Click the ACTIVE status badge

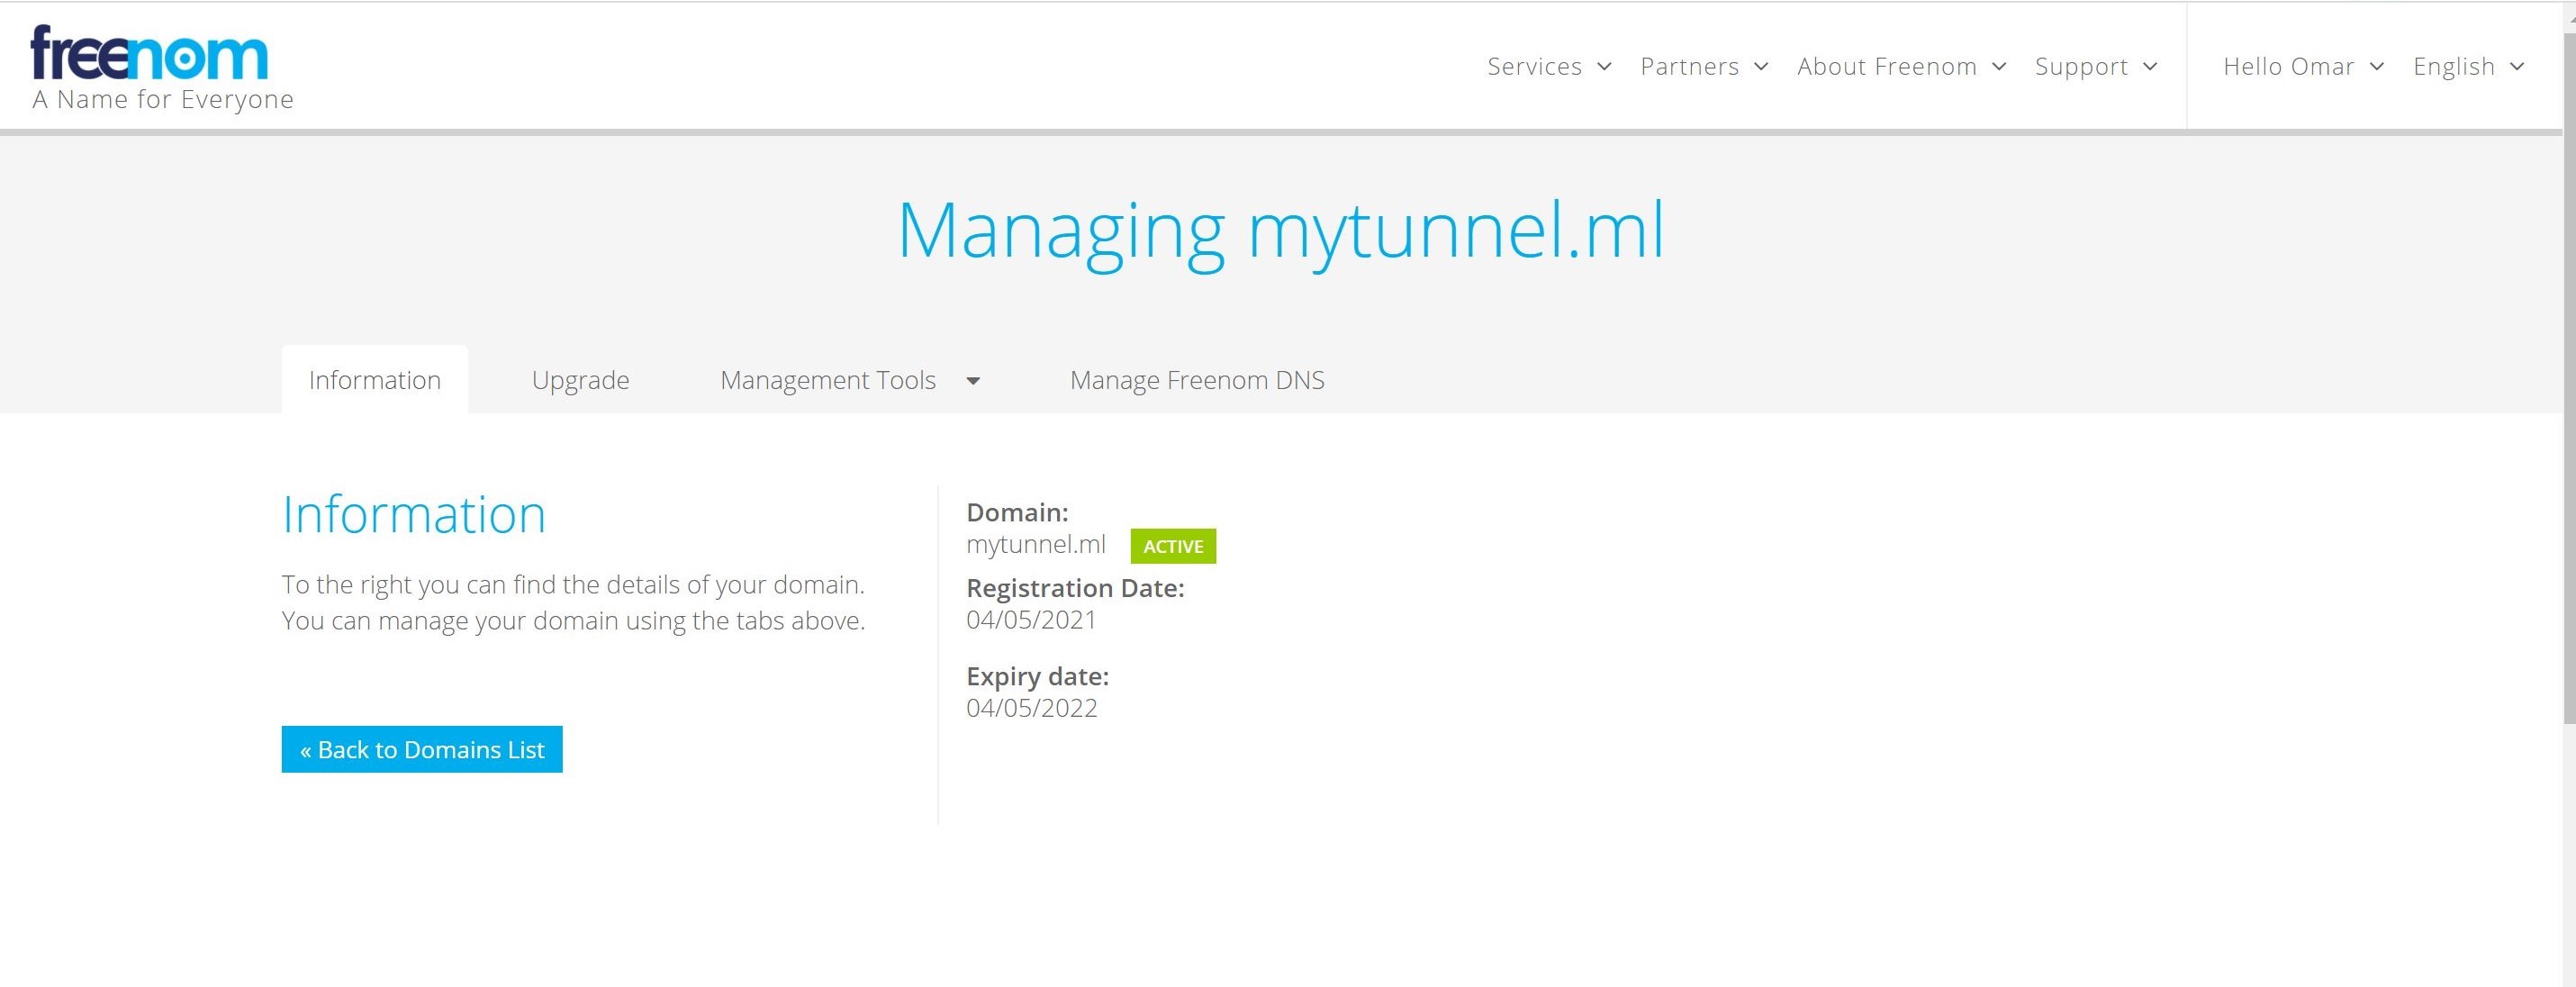pos(1173,546)
